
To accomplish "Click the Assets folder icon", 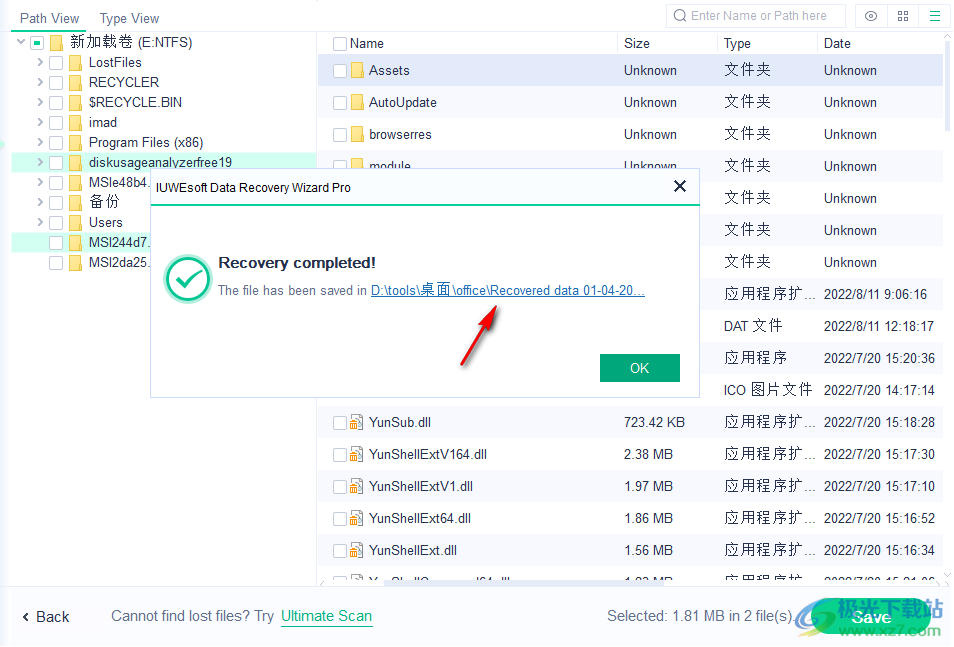I will [x=357, y=70].
